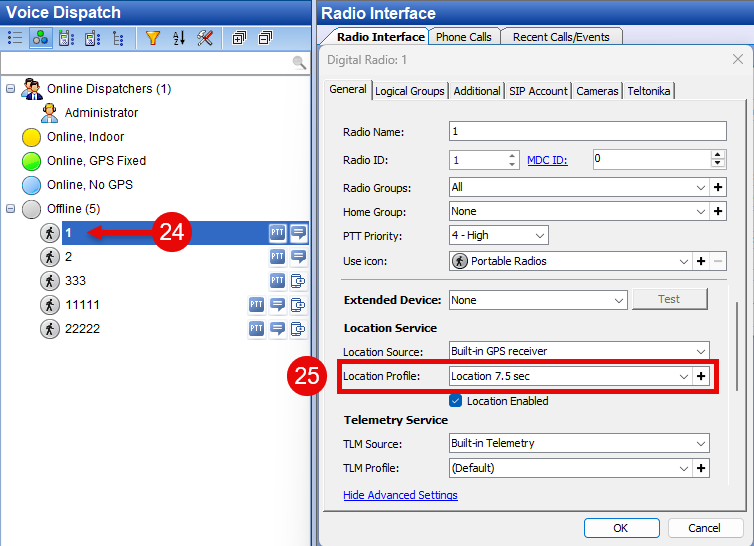Viewport: 754px width, 546px height.
Task: Uncheck the Location Enabled checkbox
Action: click(x=456, y=401)
